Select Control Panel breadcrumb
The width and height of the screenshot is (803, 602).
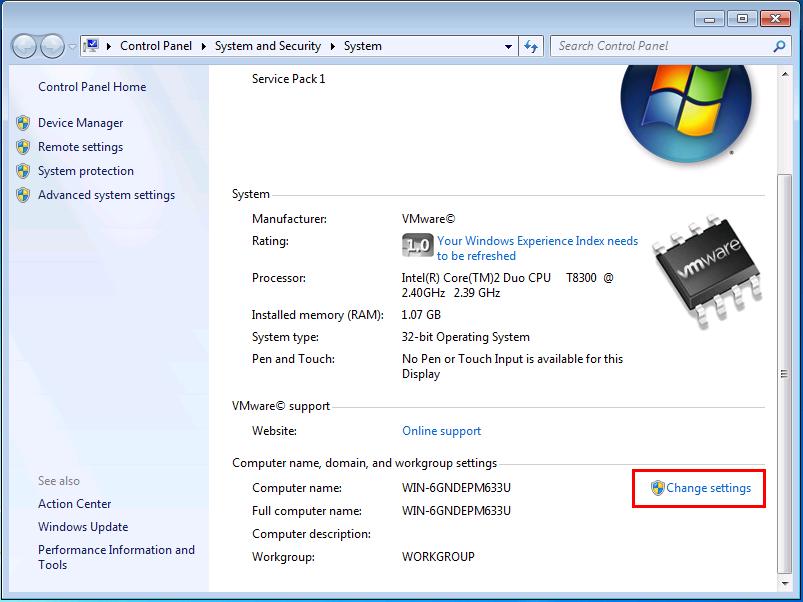(x=156, y=46)
